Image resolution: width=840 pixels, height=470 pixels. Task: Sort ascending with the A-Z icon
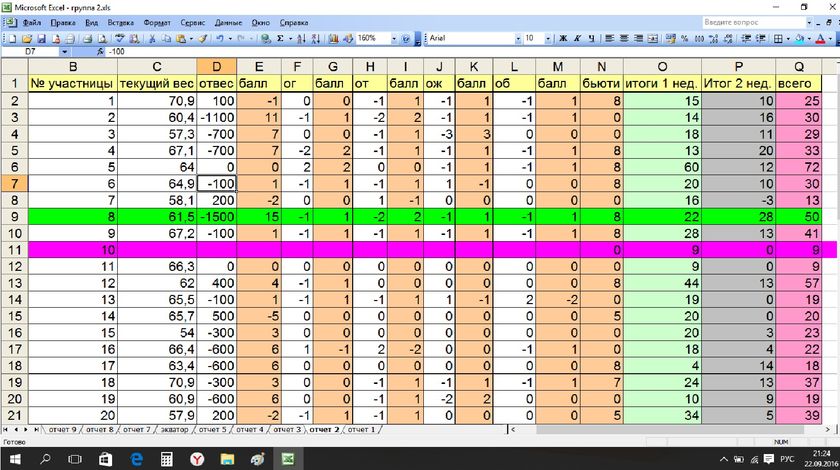point(301,39)
